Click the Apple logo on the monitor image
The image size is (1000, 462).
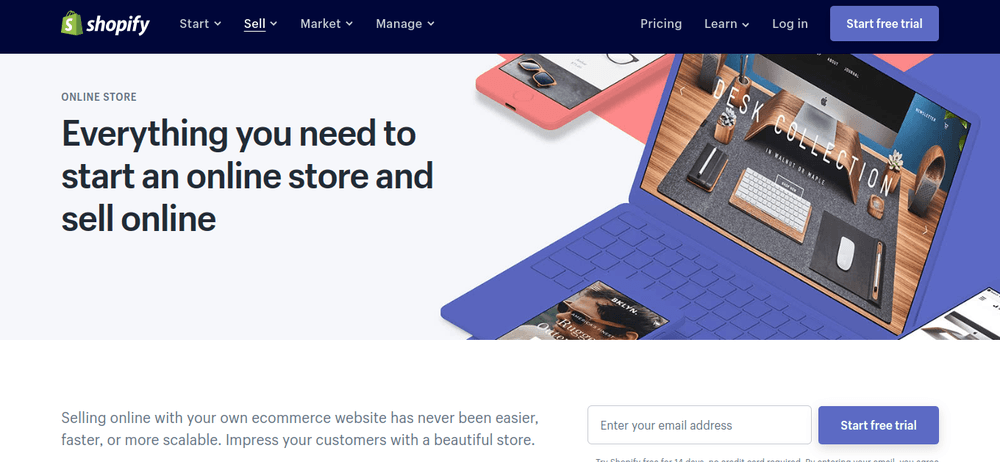tap(823, 101)
